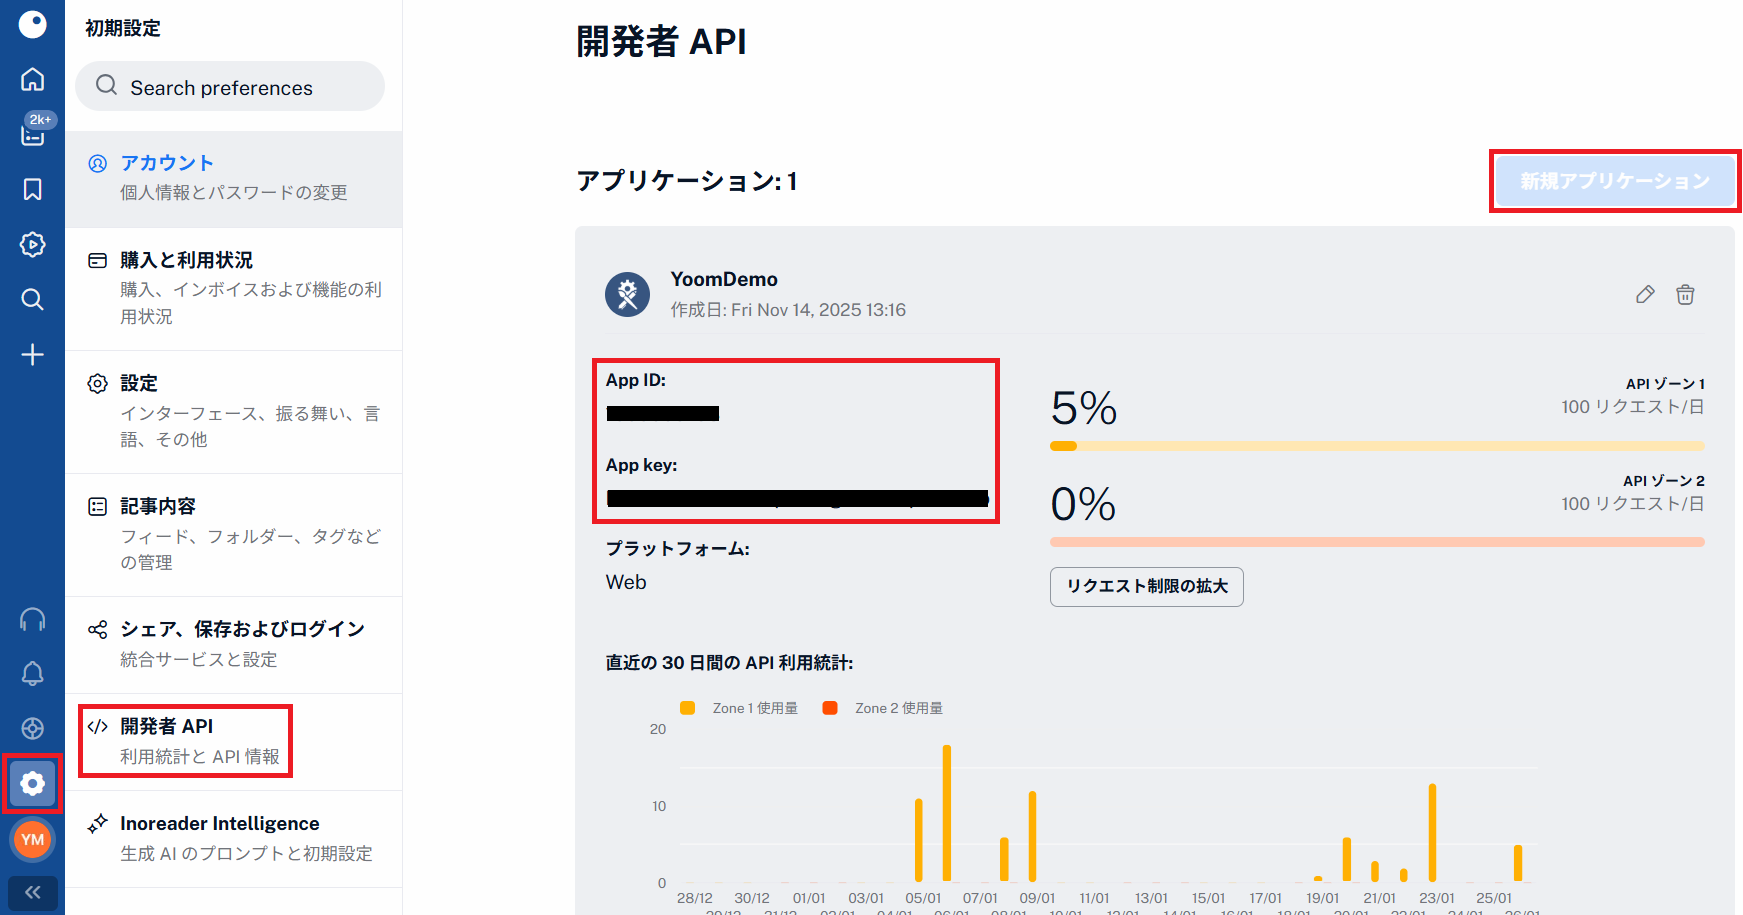
Task: Open the Inoreader home icon
Action: (32, 79)
